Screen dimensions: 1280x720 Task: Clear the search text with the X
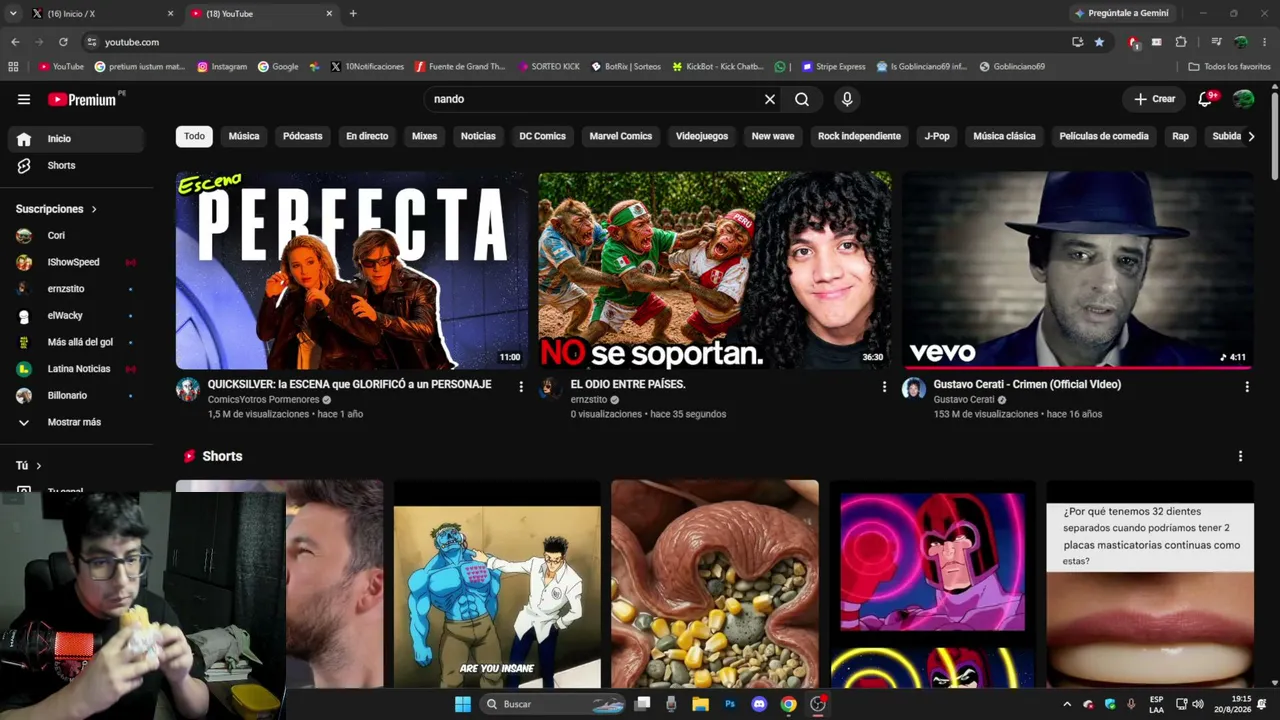point(770,99)
